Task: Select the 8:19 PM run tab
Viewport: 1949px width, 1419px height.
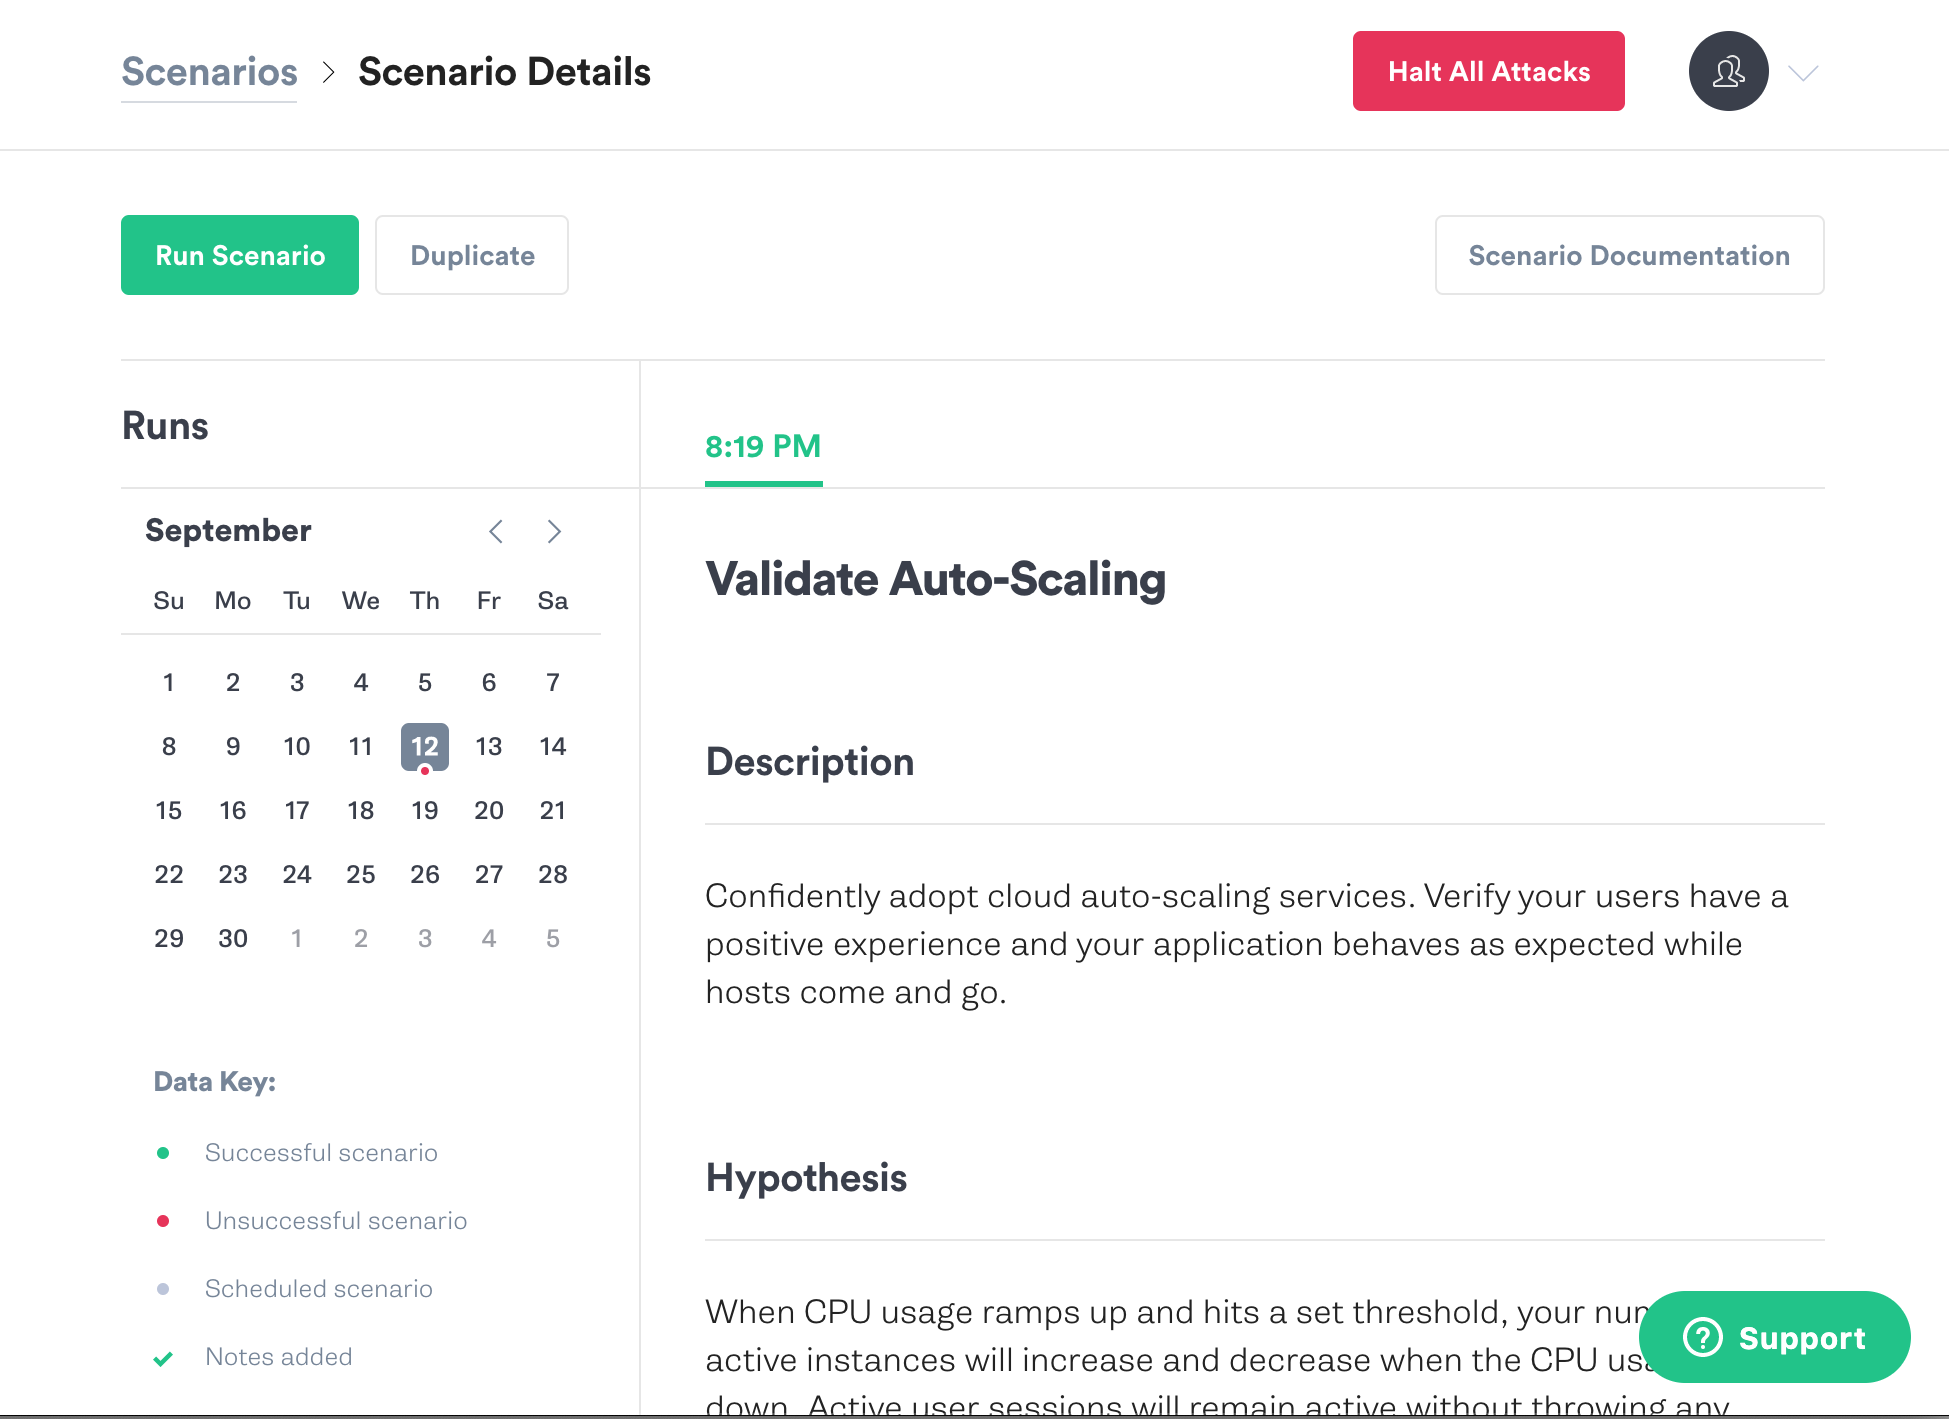Action: (x=763, y=447)
